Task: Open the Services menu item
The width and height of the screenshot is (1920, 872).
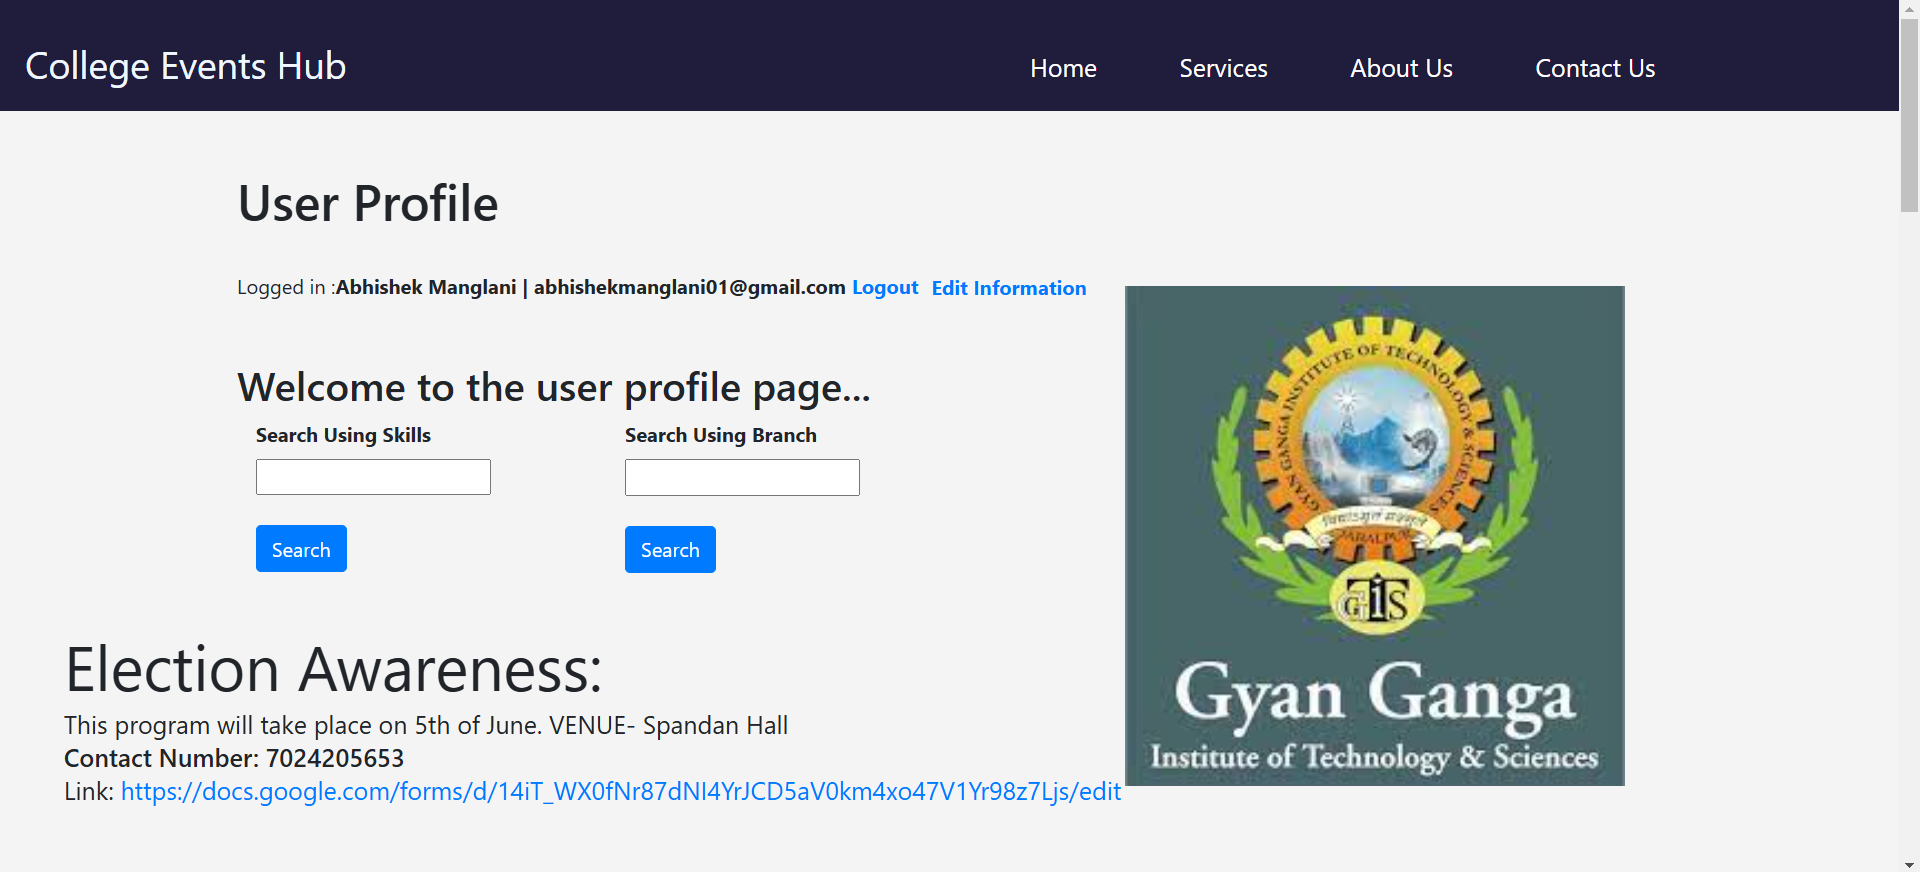Action: click(x=1223, y=68)
